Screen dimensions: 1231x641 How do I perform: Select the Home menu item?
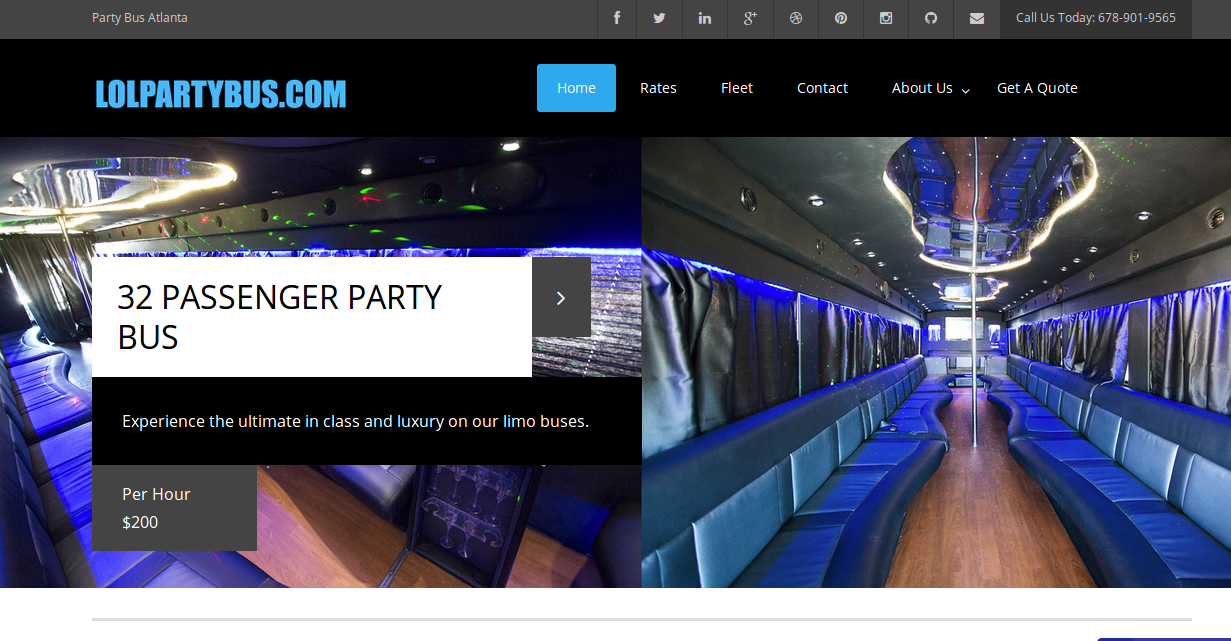point(576,88)
